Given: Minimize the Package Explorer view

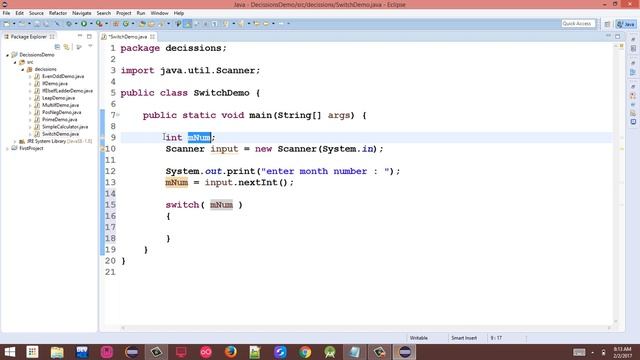Looking at the screenshot, I should (x=80, y=36).
